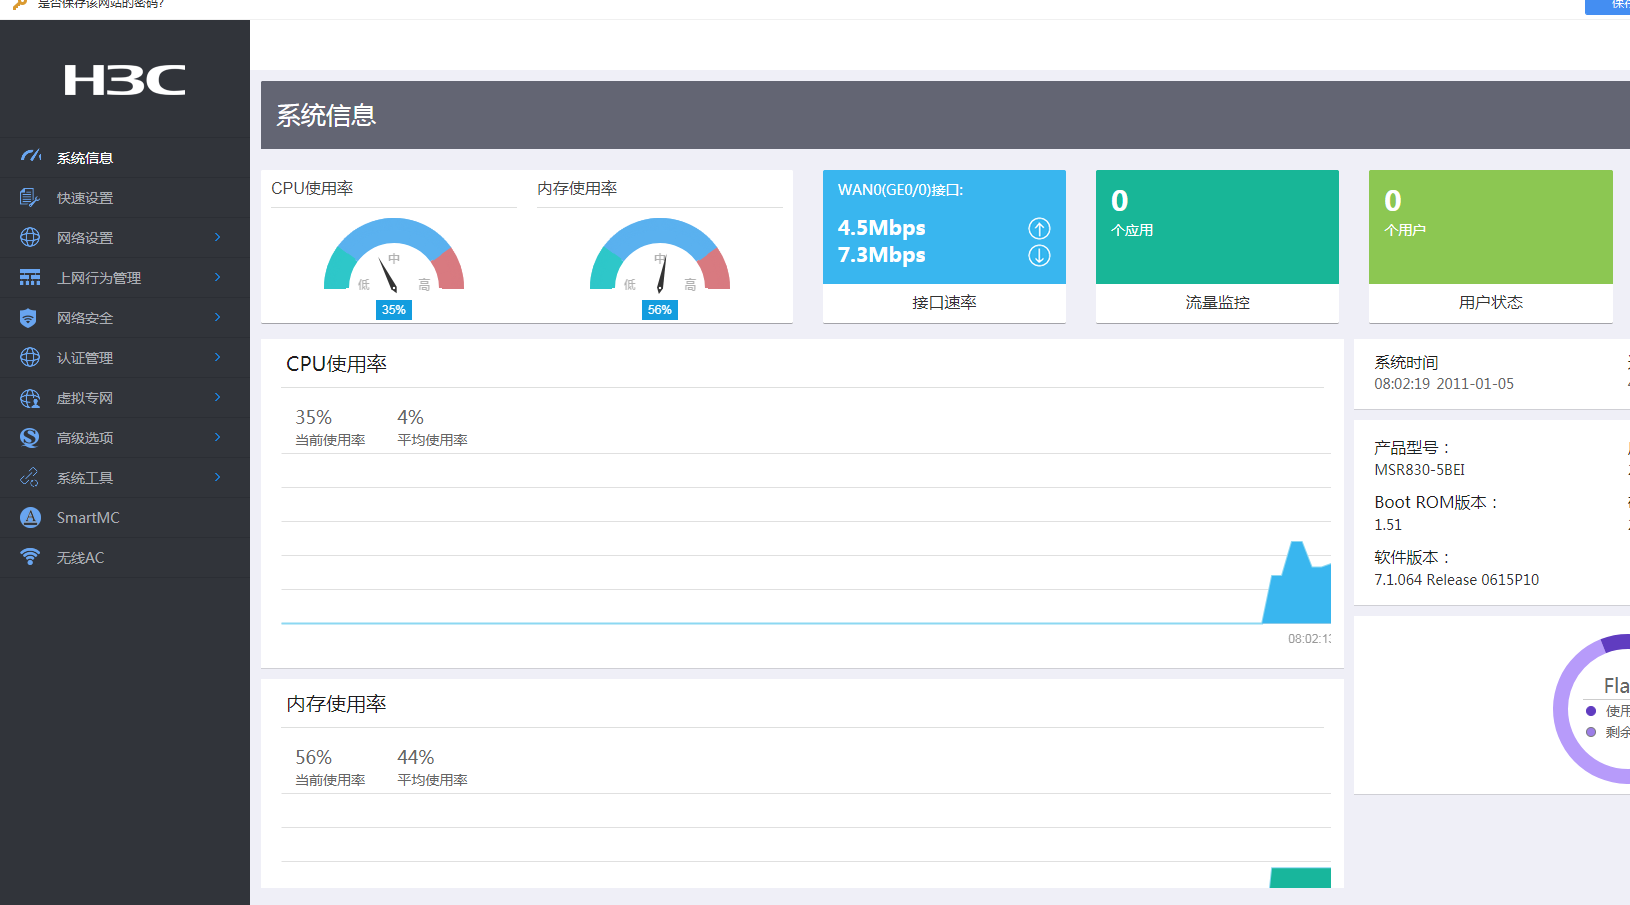1630x905 pixels.
Task: Click the 无线AC wifi icon
Action: coord(31,557)
